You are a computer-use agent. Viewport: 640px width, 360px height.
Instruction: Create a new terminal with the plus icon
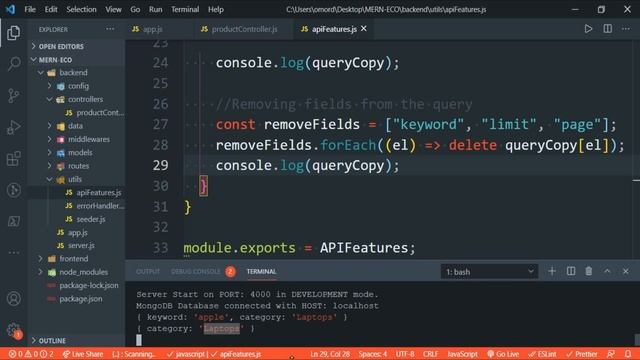(552, 271)
